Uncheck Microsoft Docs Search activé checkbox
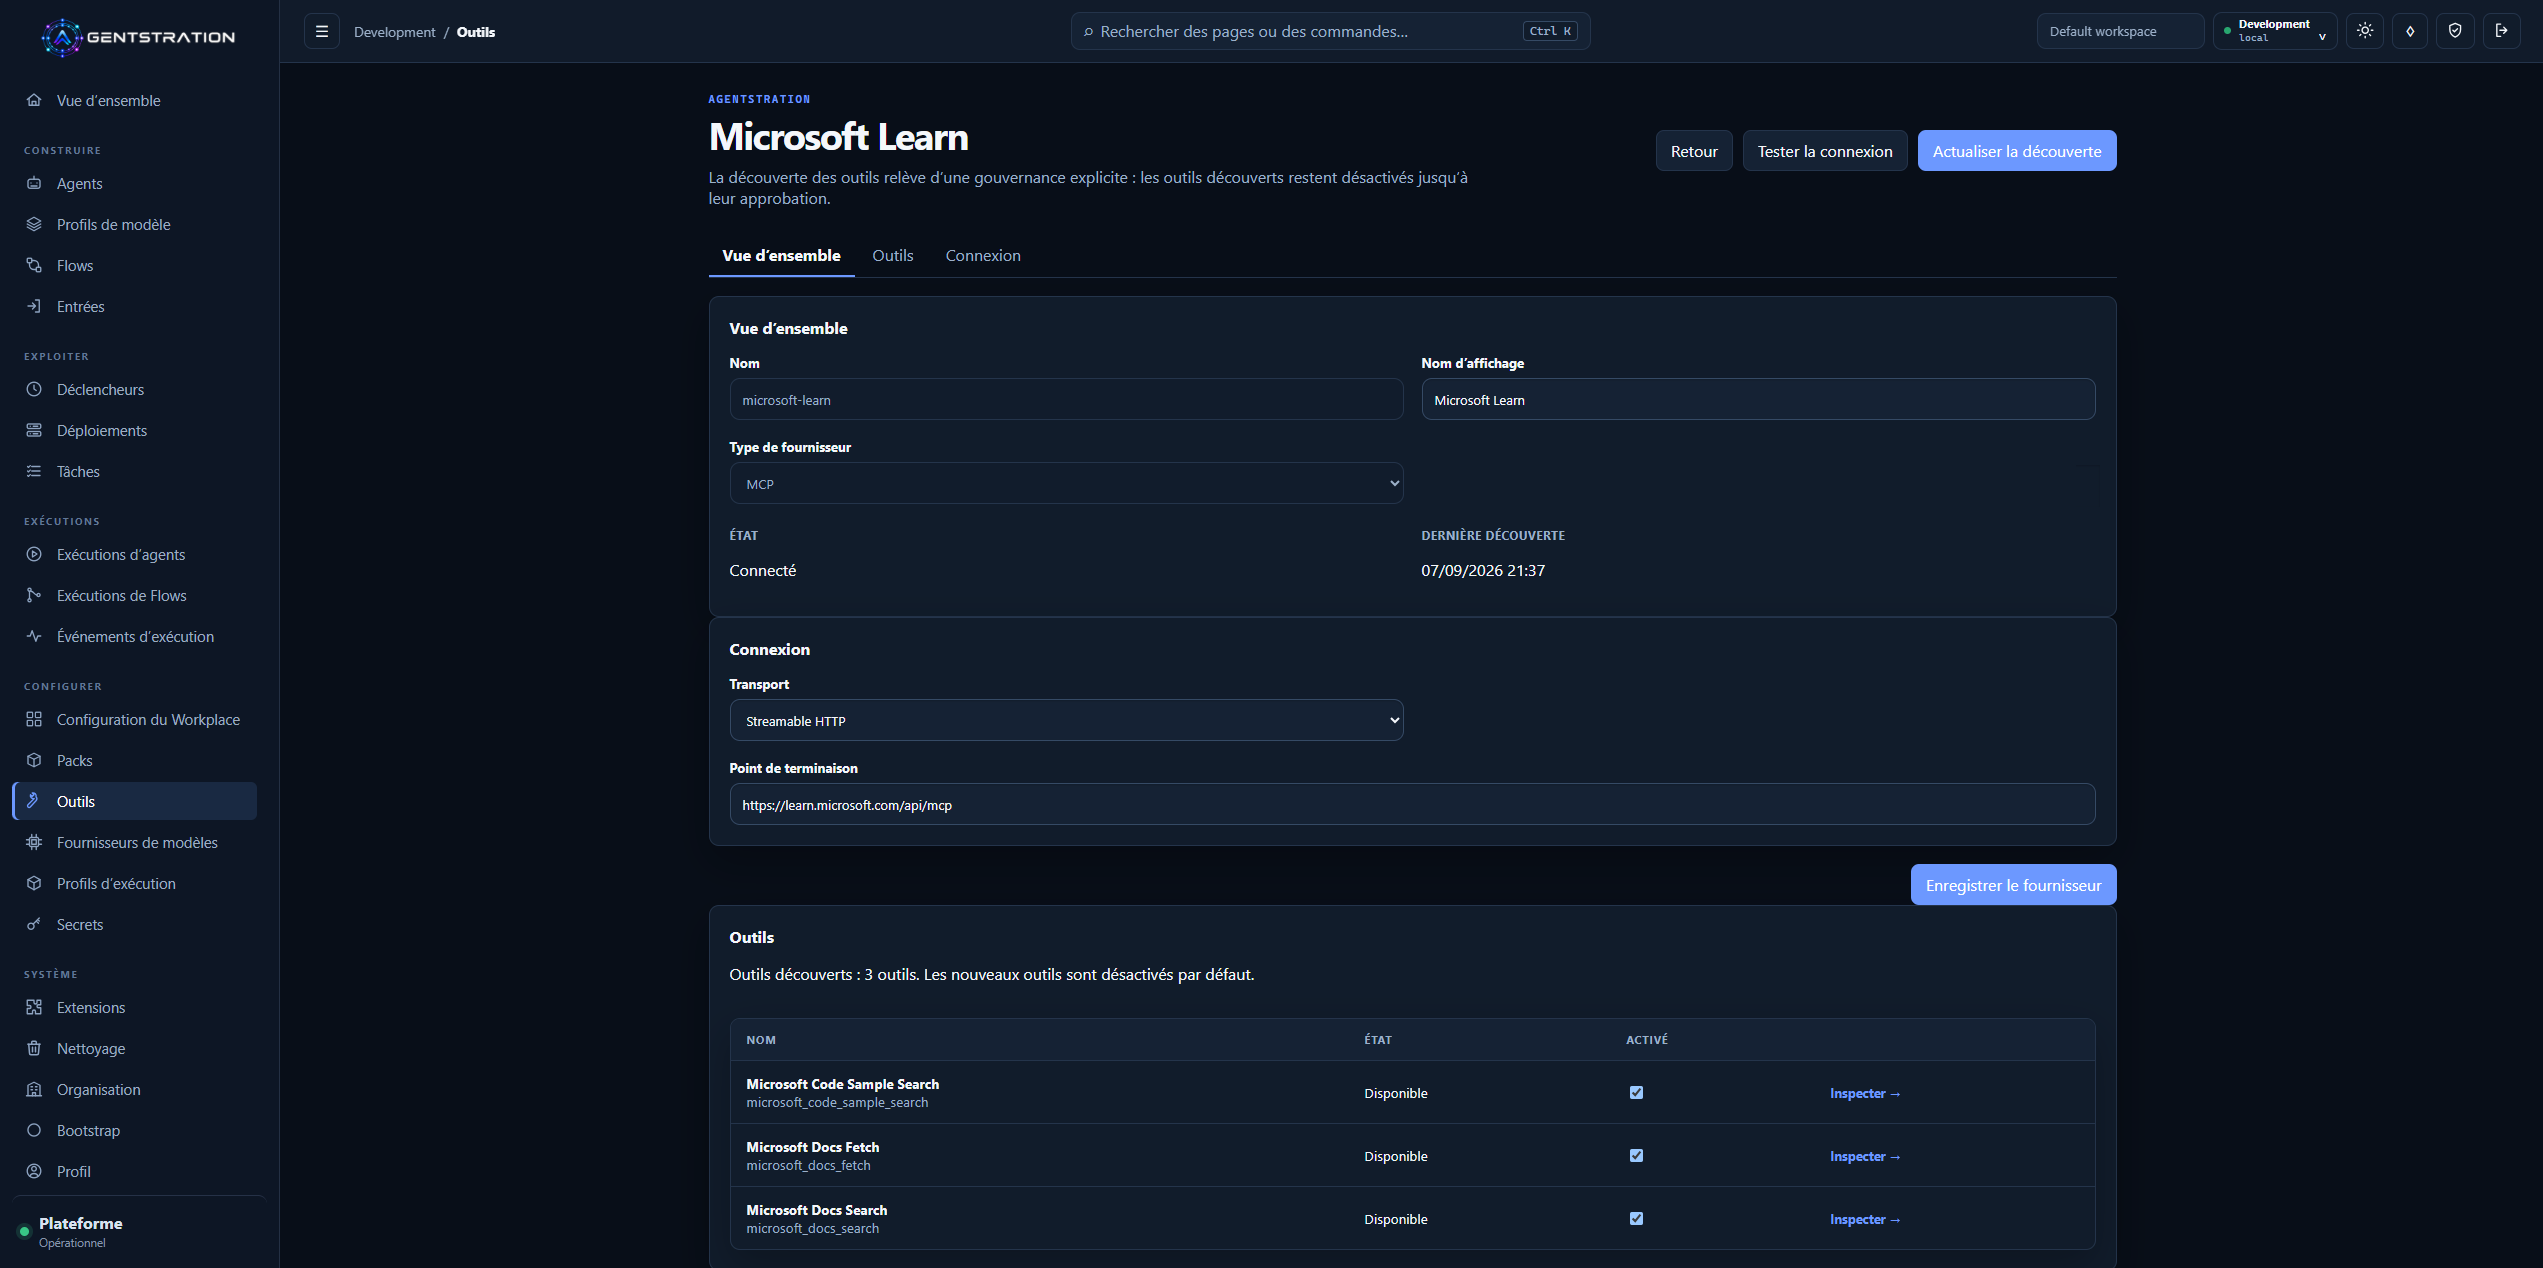This screenshot has width=2543, height=1268. 1636,1218
